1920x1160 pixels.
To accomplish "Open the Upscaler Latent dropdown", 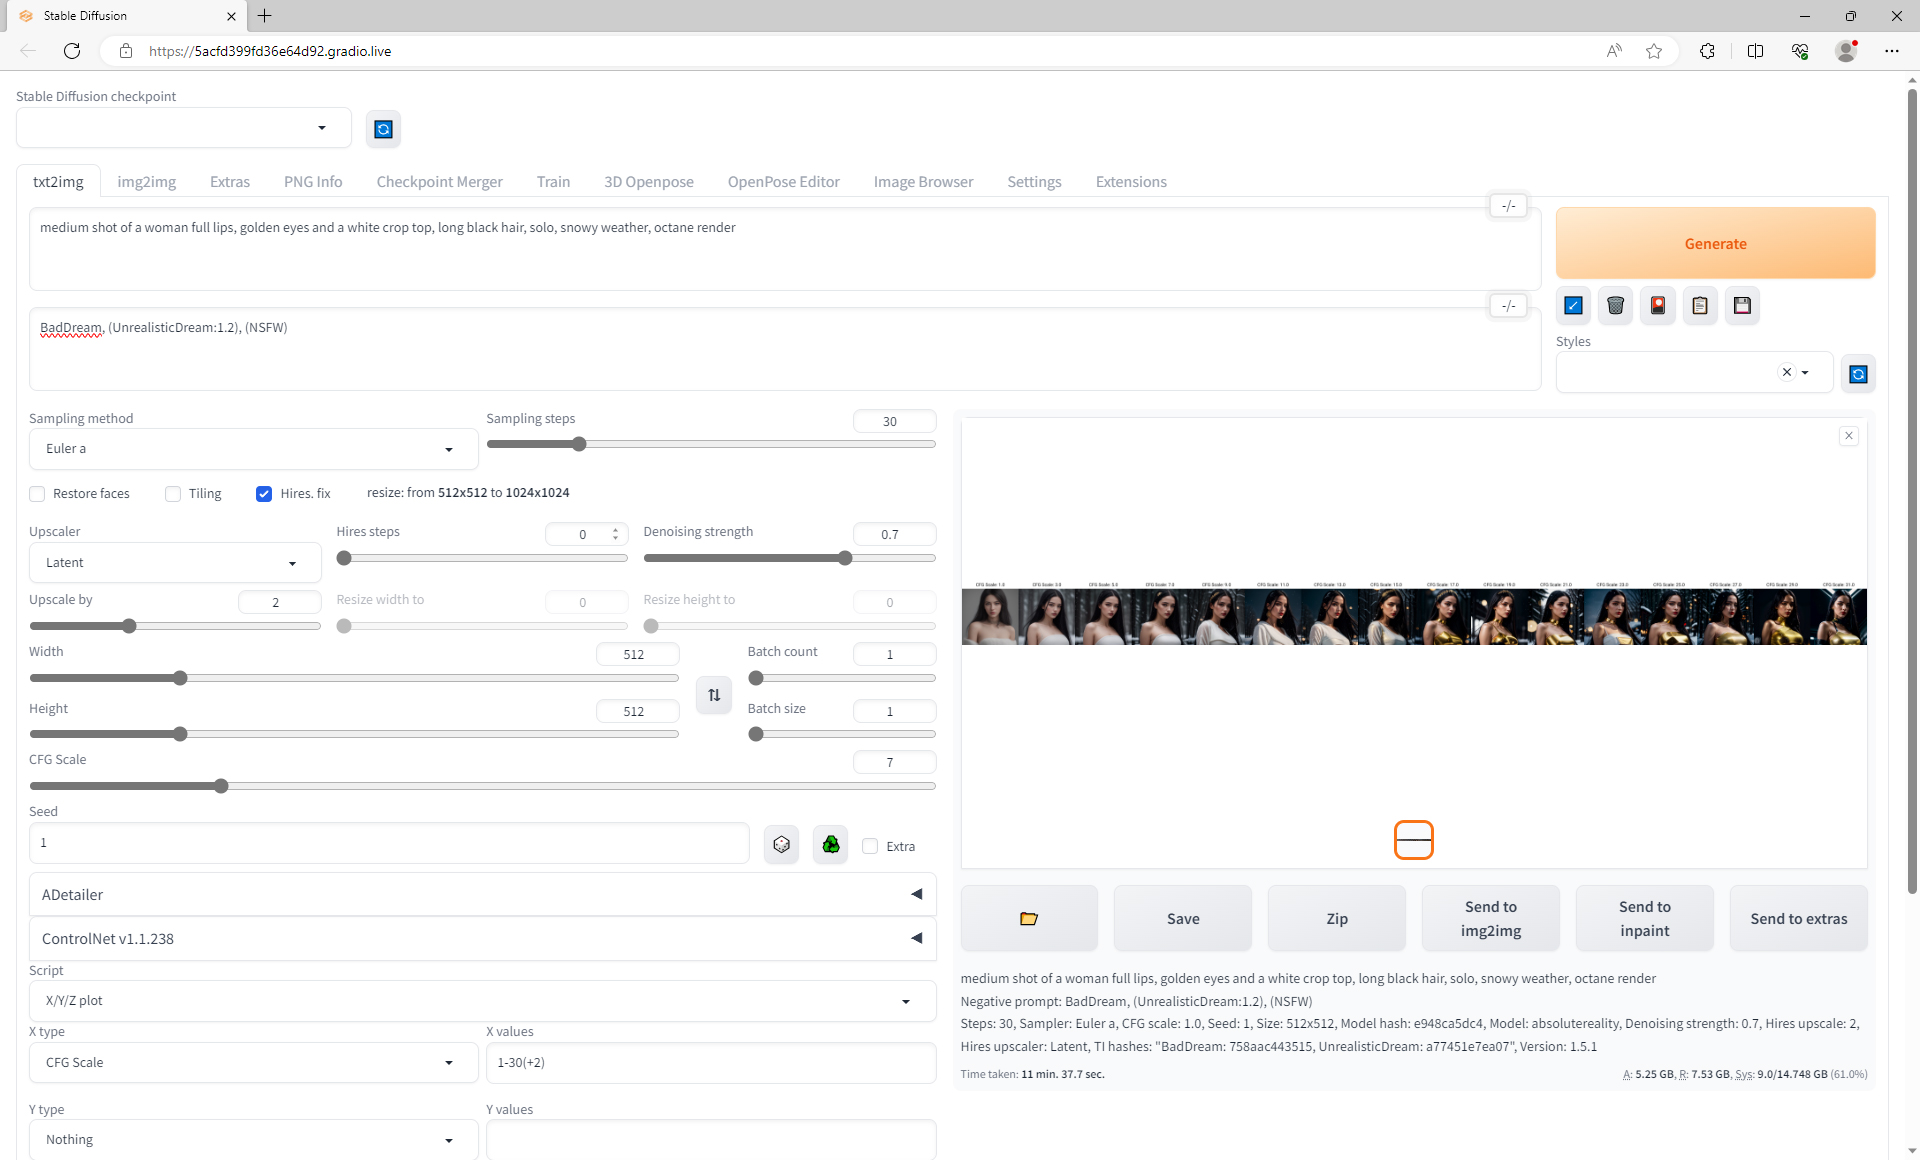I will (174, 563).
